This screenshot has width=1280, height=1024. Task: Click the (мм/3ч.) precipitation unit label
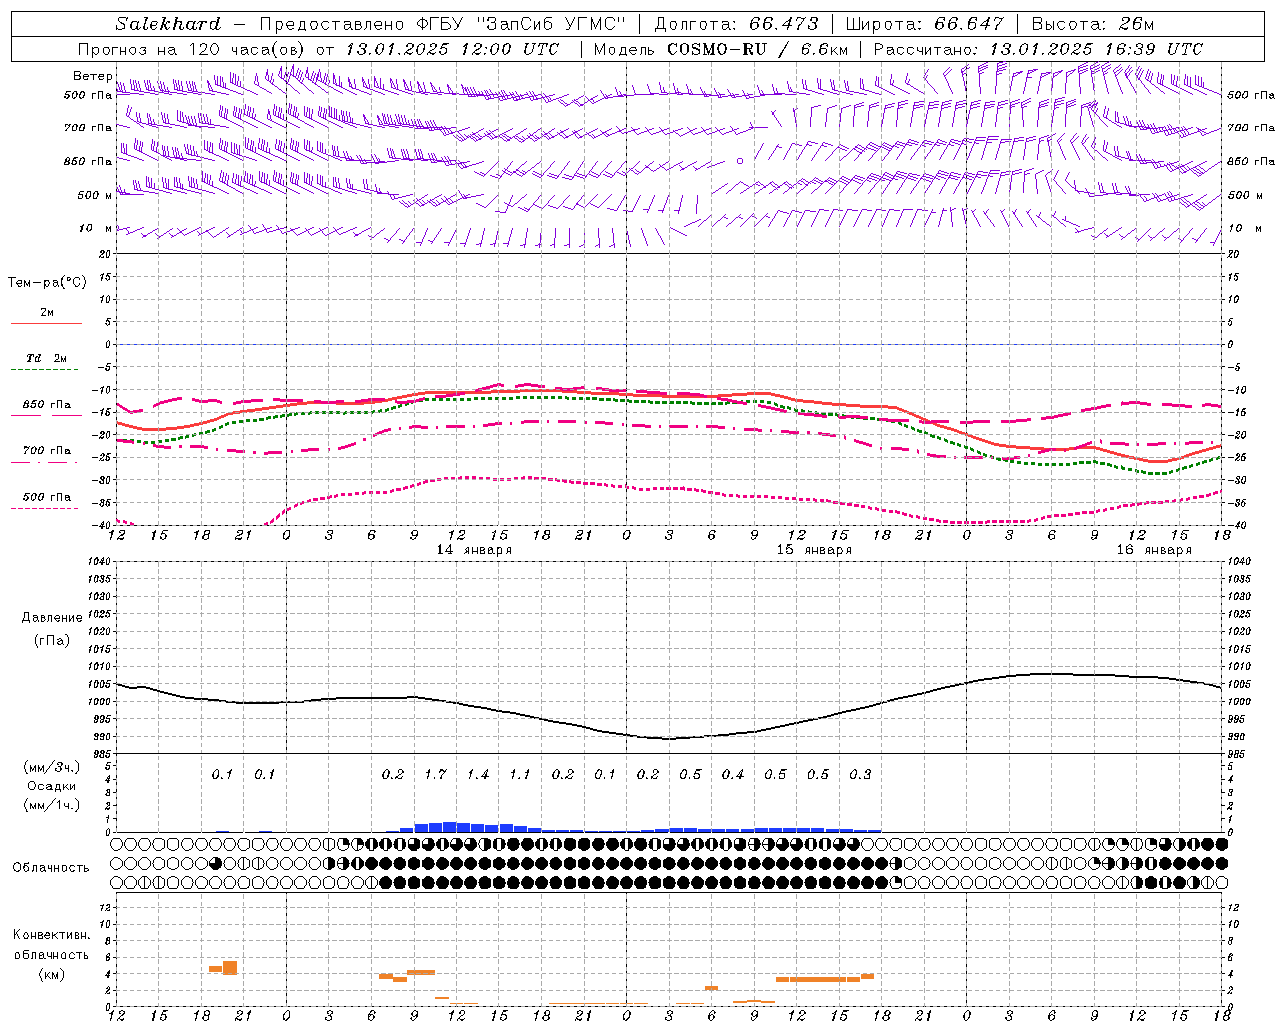pos(52,767)
